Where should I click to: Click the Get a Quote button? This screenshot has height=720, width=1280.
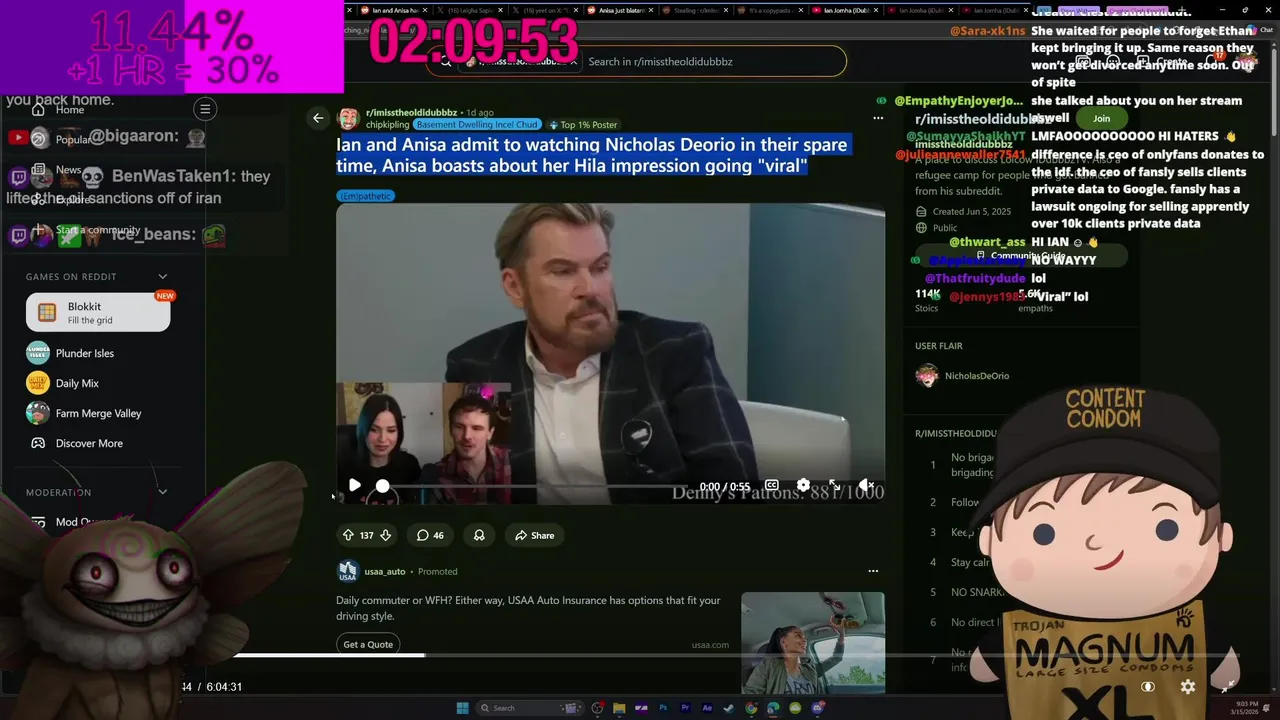click(368, 644)
